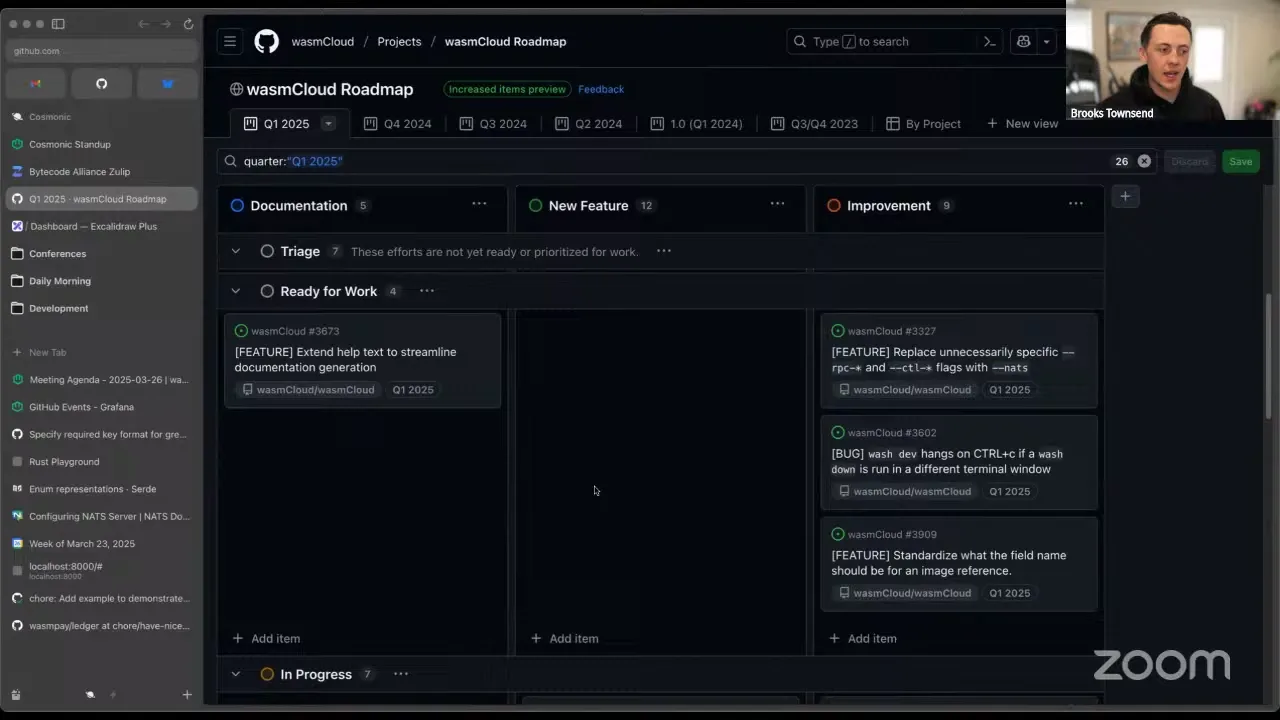Open the Triage group options menu
The height and width of the screenshot is (720, 1280).
[664, 251]
